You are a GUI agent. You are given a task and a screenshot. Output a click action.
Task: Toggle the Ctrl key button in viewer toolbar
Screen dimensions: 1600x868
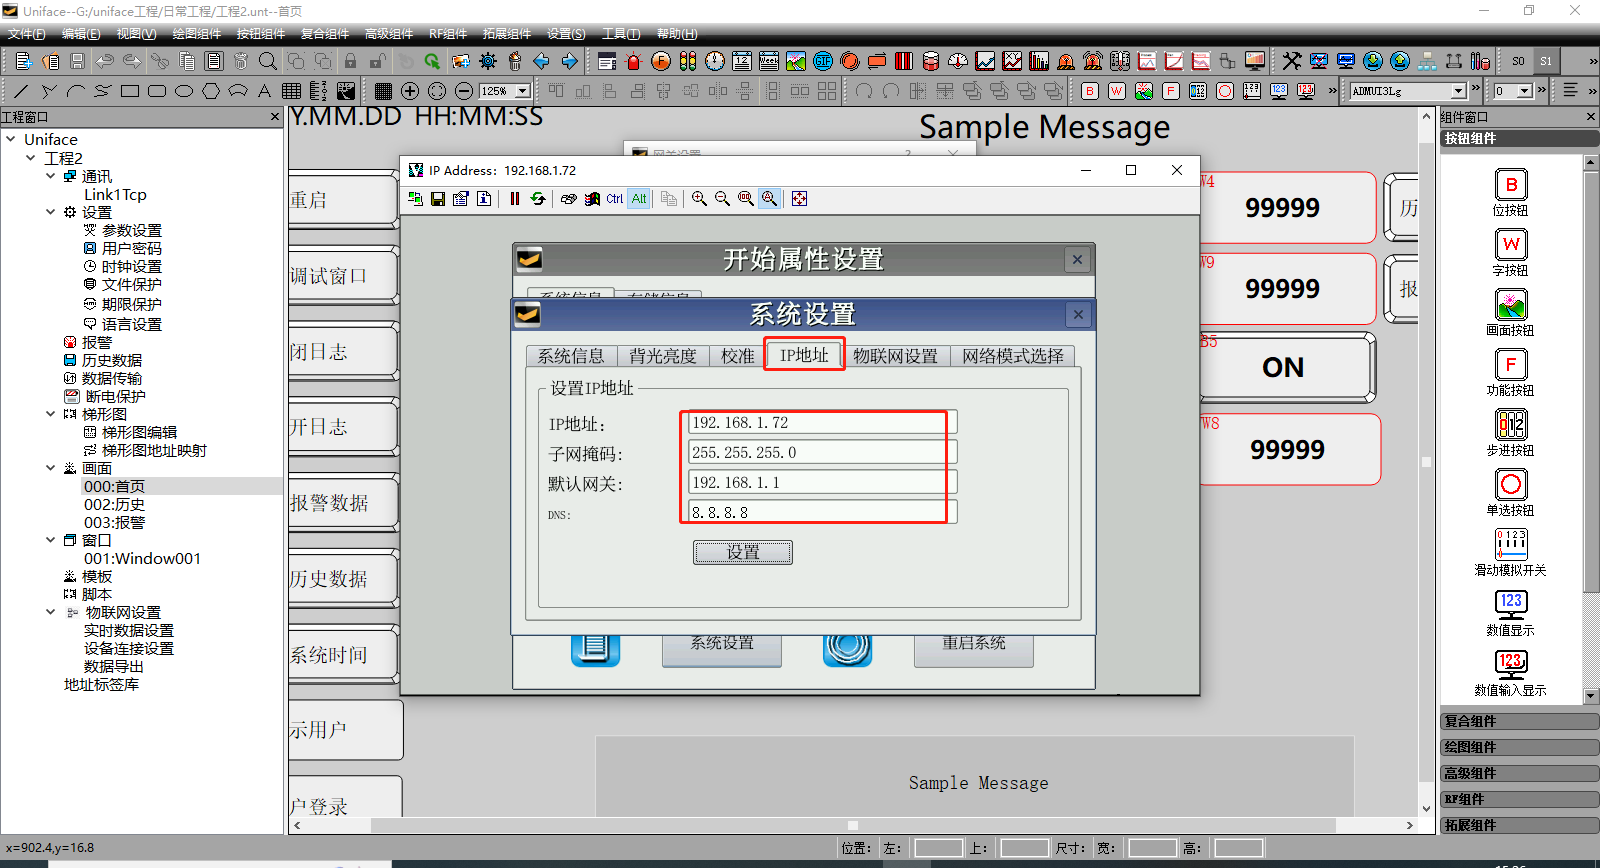pos(615,199)
